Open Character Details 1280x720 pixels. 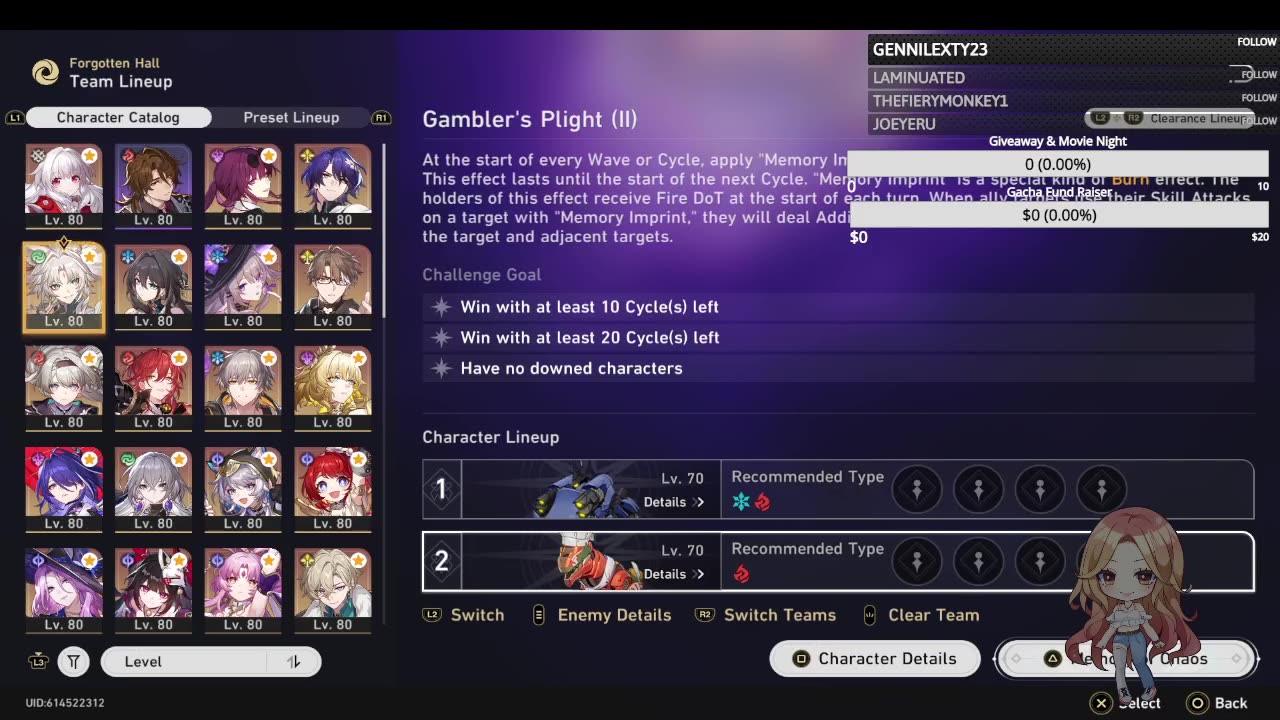875,659
